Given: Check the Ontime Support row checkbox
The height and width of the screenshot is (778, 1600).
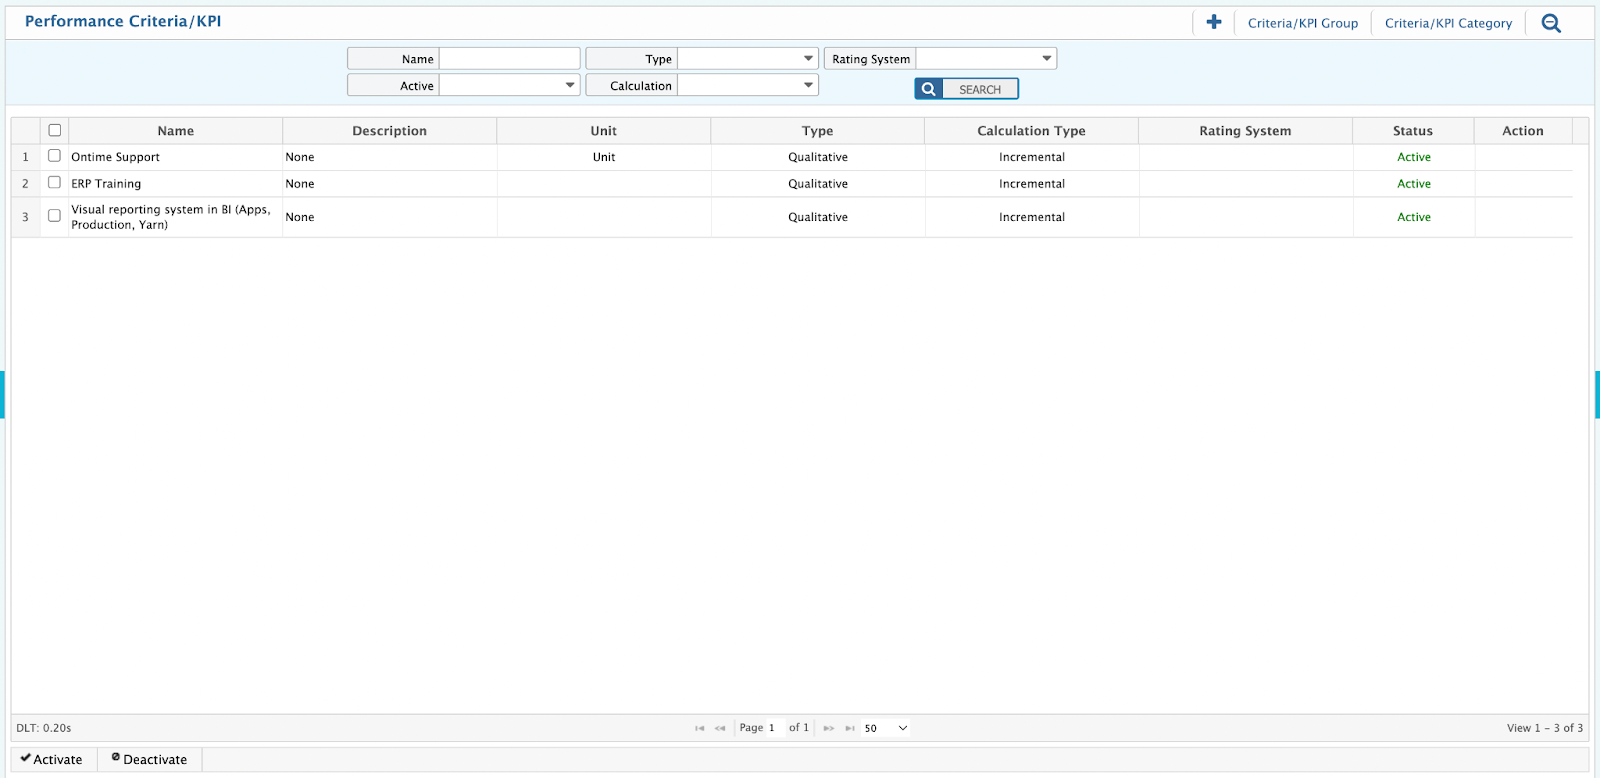Looking at the screenshot, I should pyautogui.click(x=55, y=156).
